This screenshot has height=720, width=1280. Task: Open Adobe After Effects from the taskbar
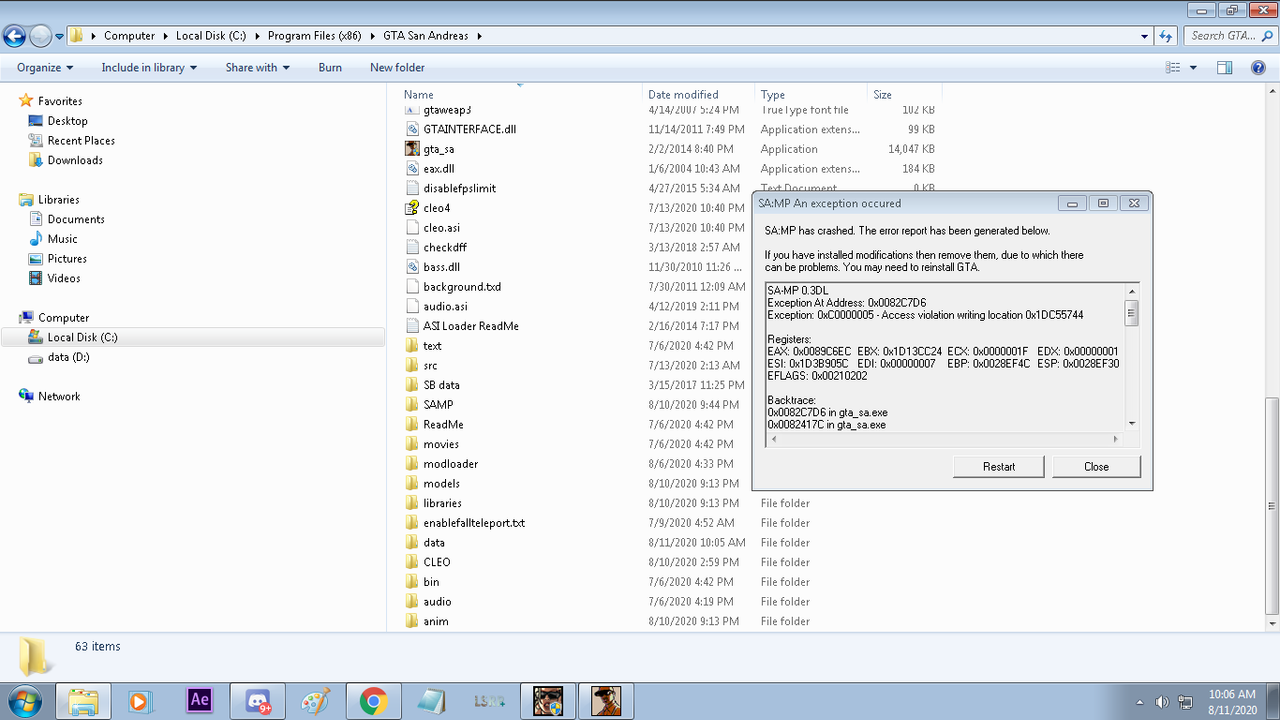pos(199,700)
